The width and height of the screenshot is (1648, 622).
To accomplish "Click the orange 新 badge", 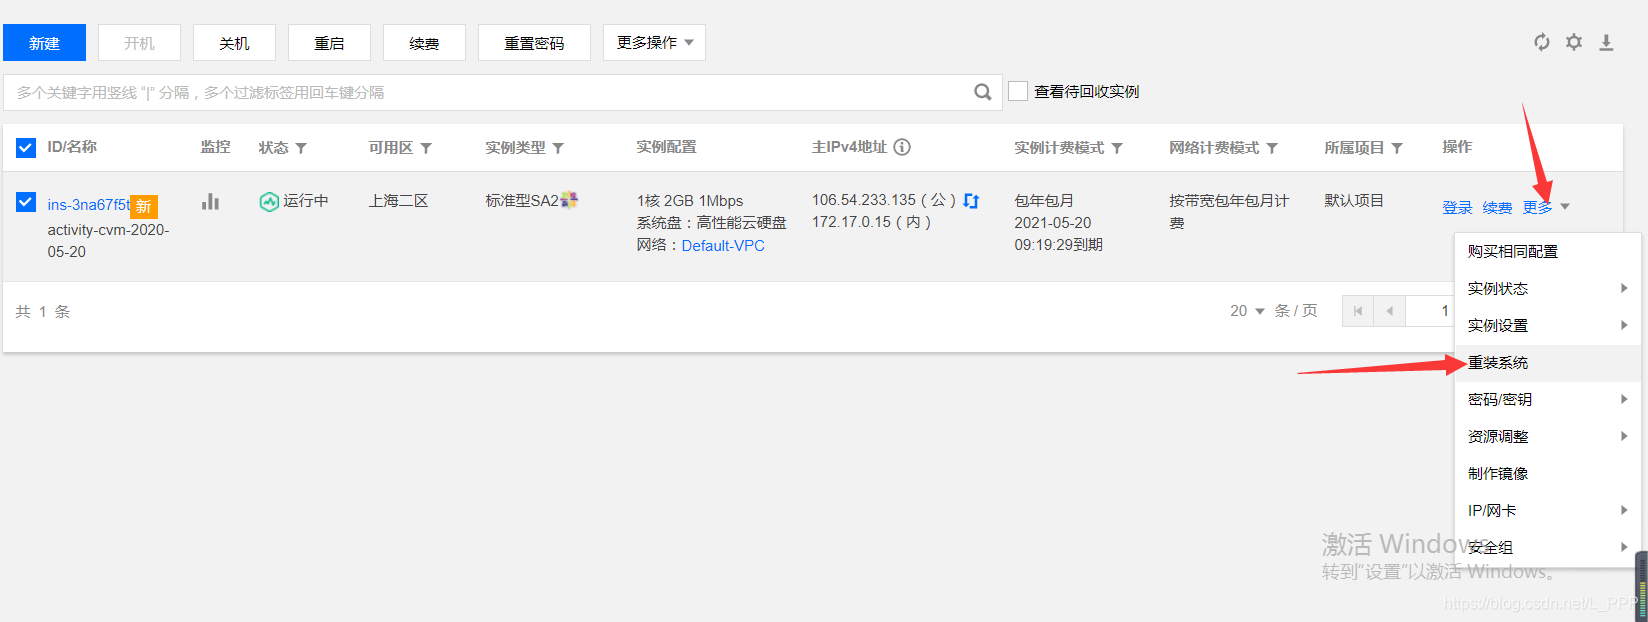I will pyautogui.click(x=144, y=206).
